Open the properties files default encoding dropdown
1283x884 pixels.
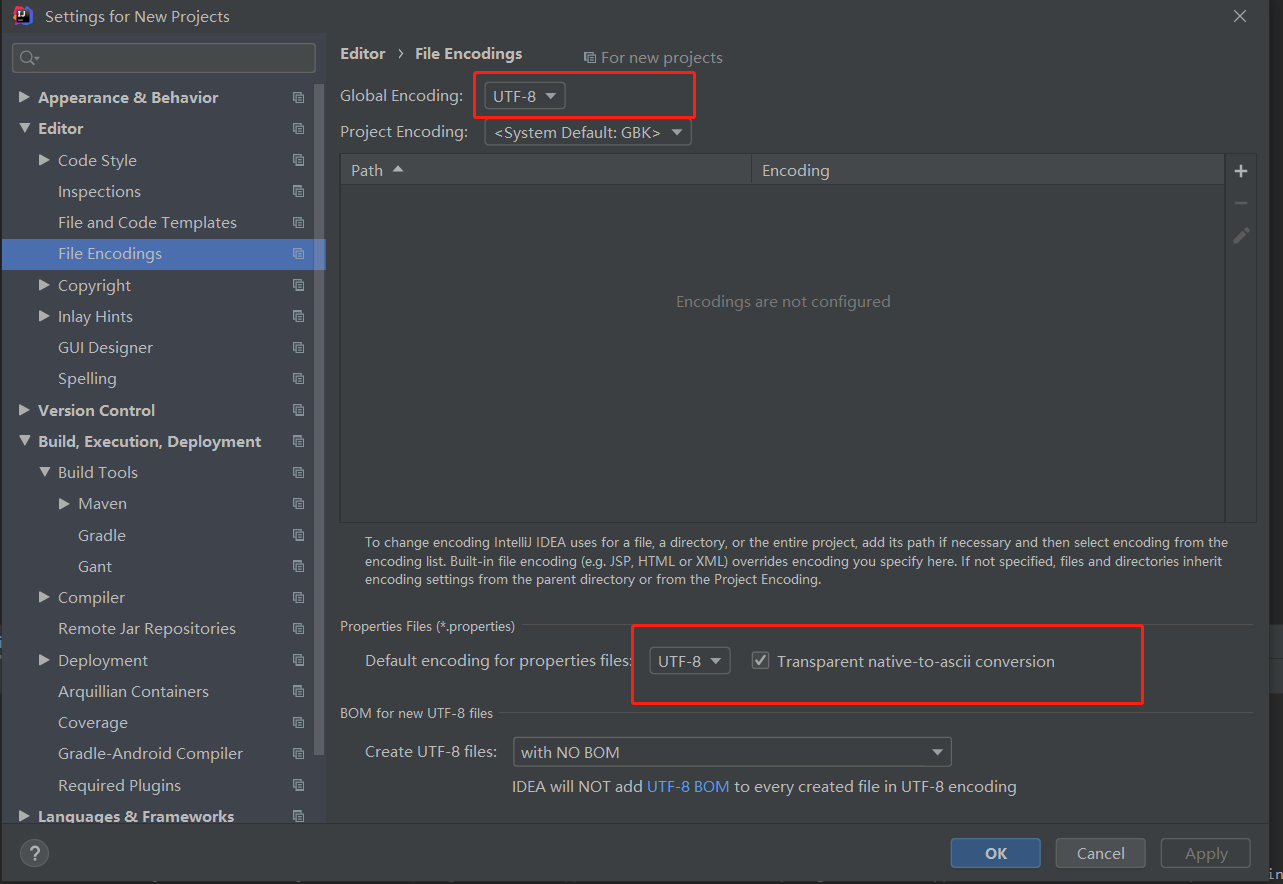[689, 661]
